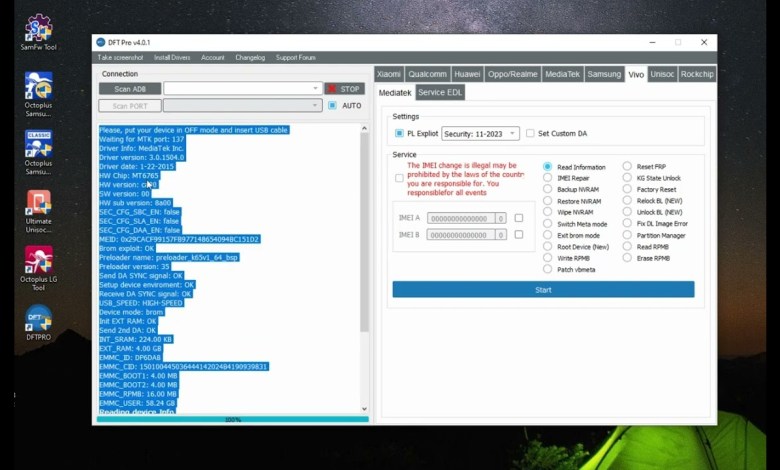Select the KG State Unlock option
This screenshot has height=470, width=780.
[x=627, y=178]
